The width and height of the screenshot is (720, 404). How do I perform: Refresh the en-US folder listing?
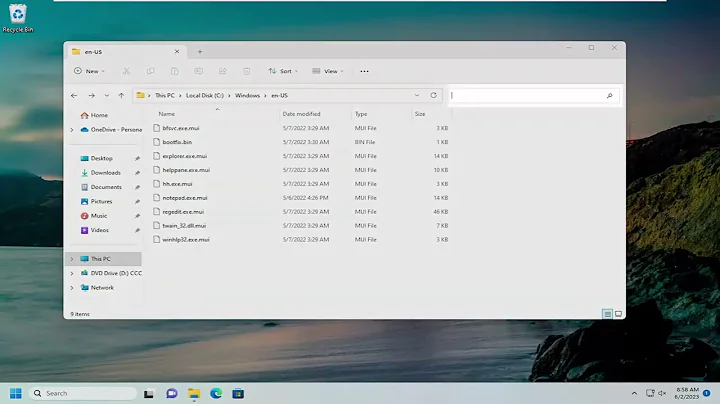pos(433,95)
